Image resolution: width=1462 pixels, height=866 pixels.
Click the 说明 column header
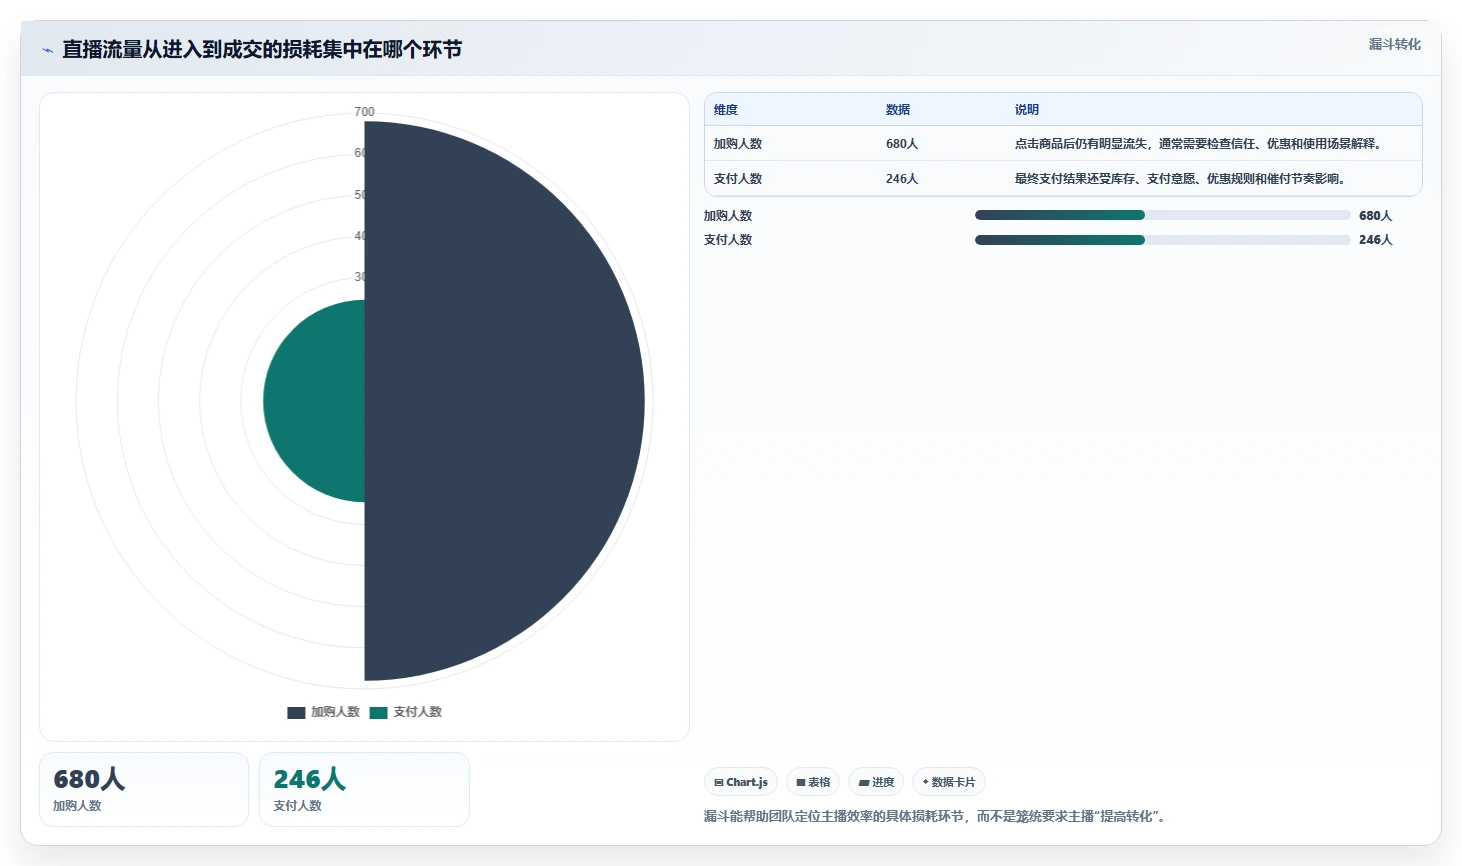tap(1027, 110)
